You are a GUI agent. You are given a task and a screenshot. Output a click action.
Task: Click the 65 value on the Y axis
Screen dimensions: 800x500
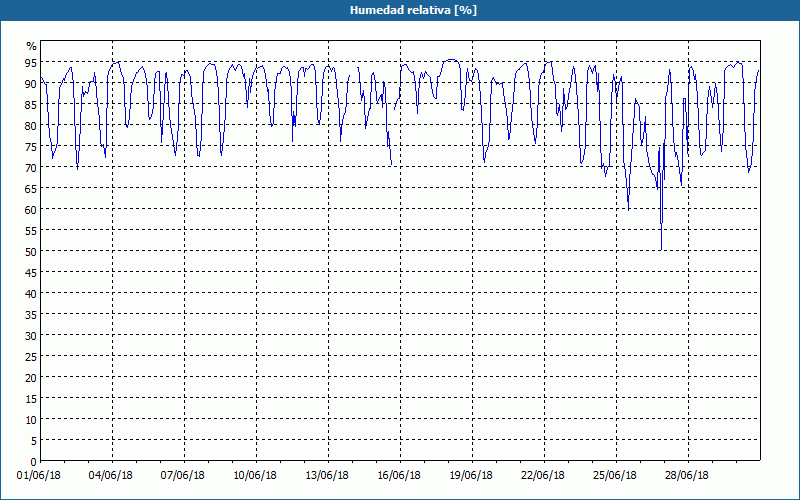(31, 189)
